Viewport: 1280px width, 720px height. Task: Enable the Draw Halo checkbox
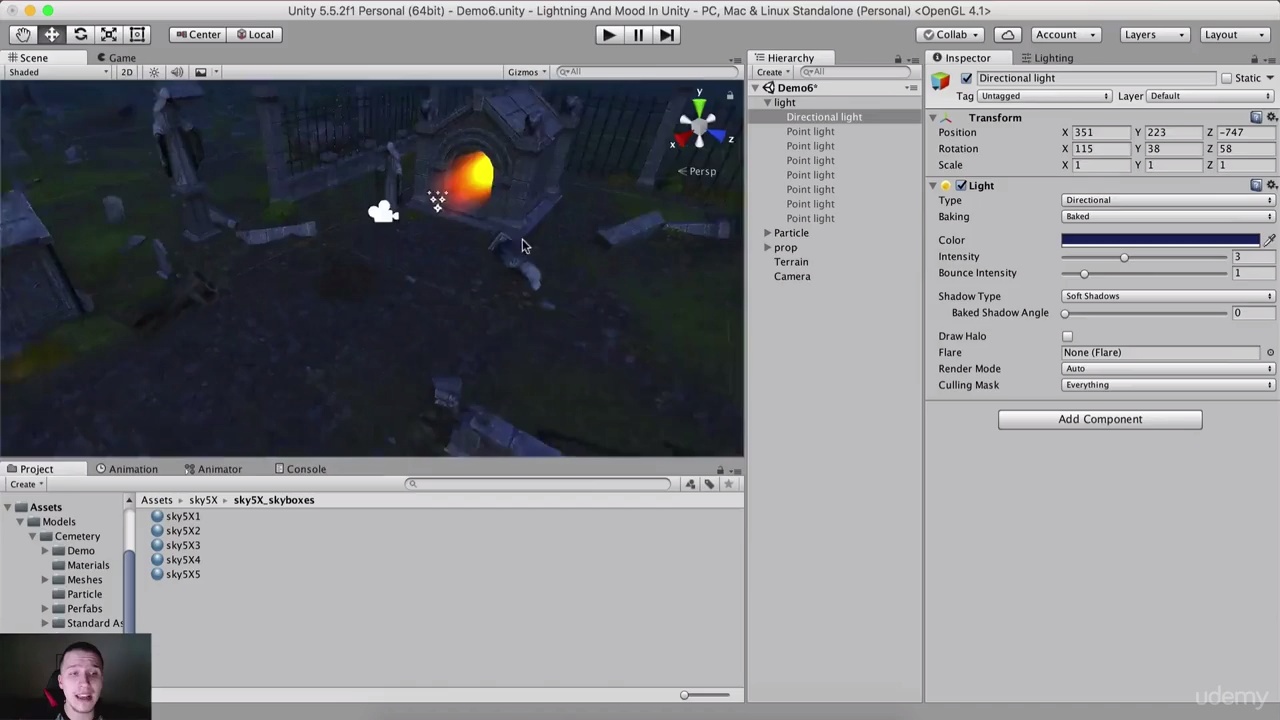click(1067, 337)
